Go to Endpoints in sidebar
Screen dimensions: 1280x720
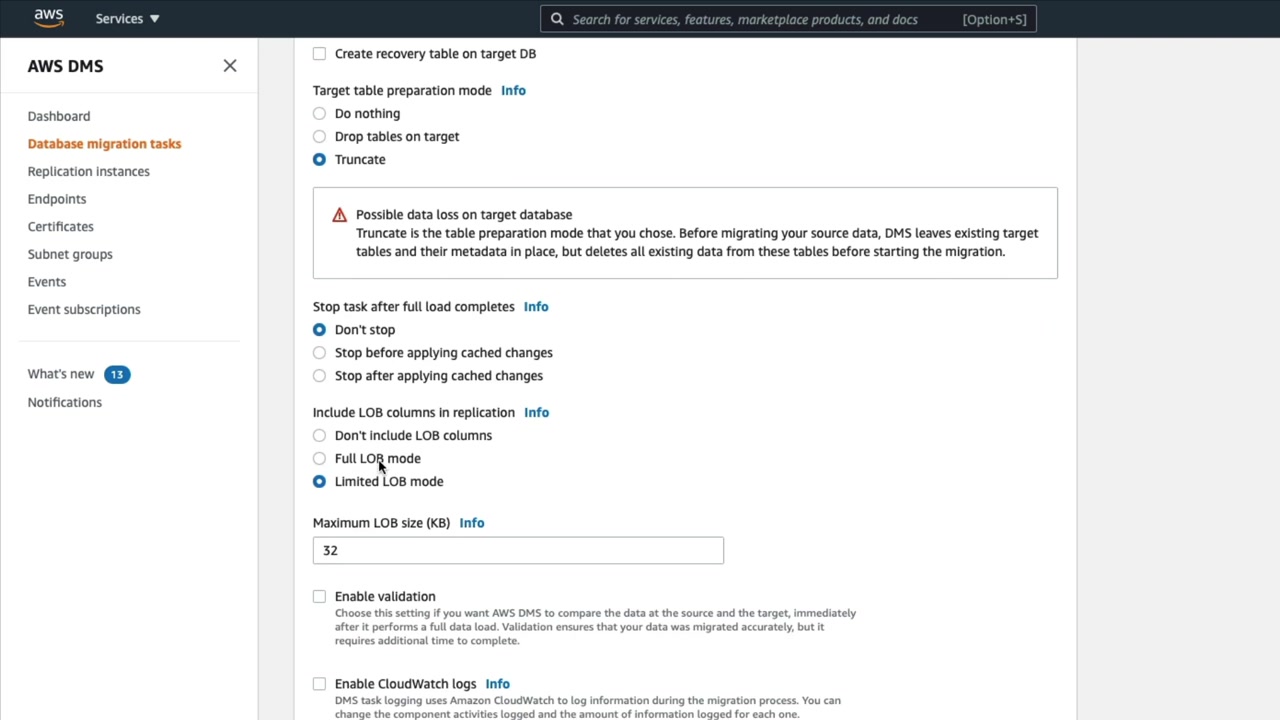pos(57,199)
